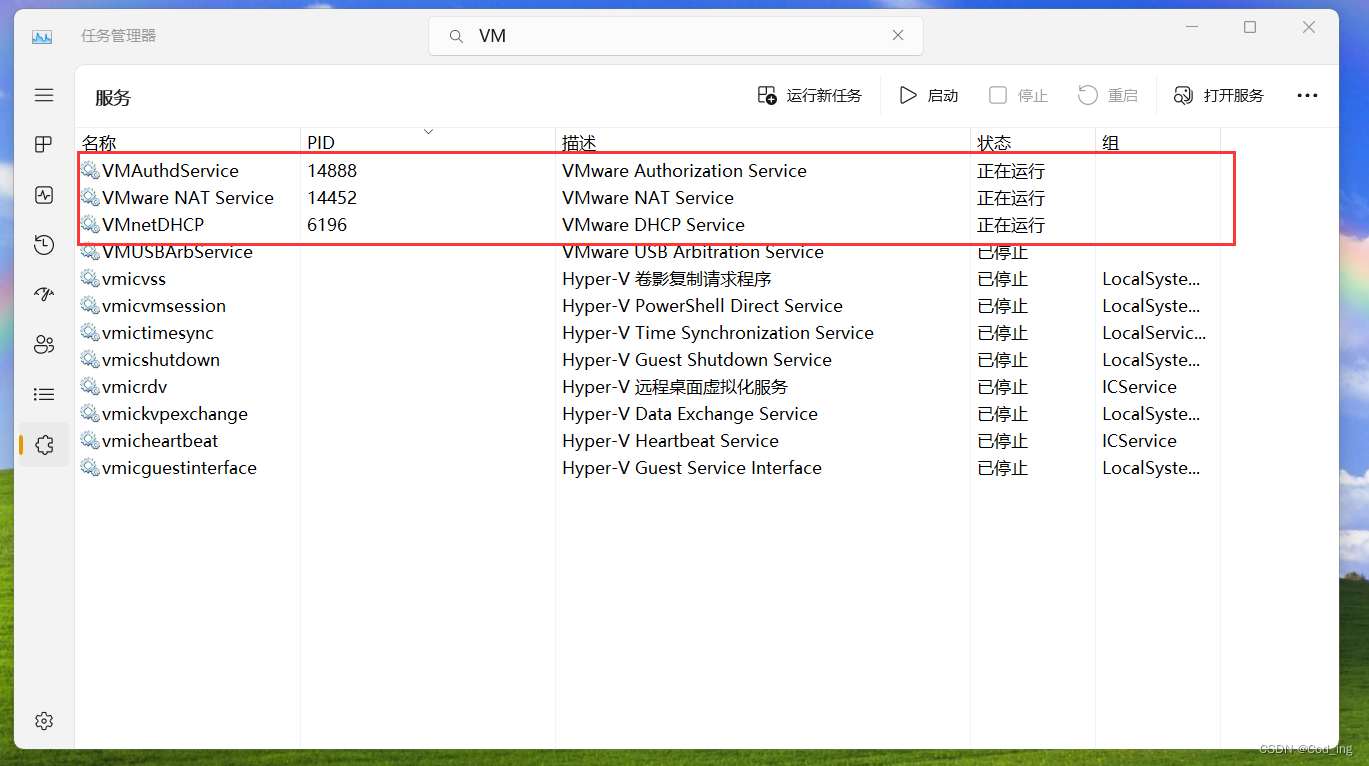Open the hamburger navigation menu

(x=44, y=95)
